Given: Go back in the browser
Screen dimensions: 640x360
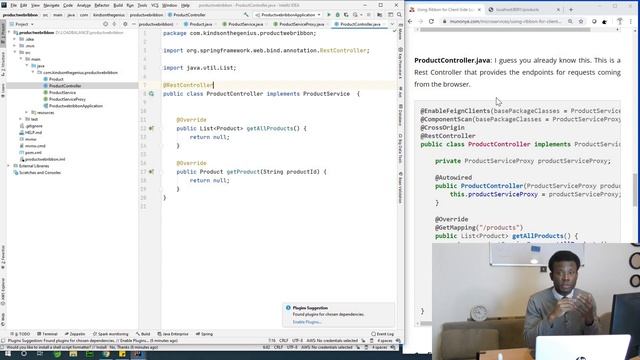Looking at the screenshot, I should 410,21.
